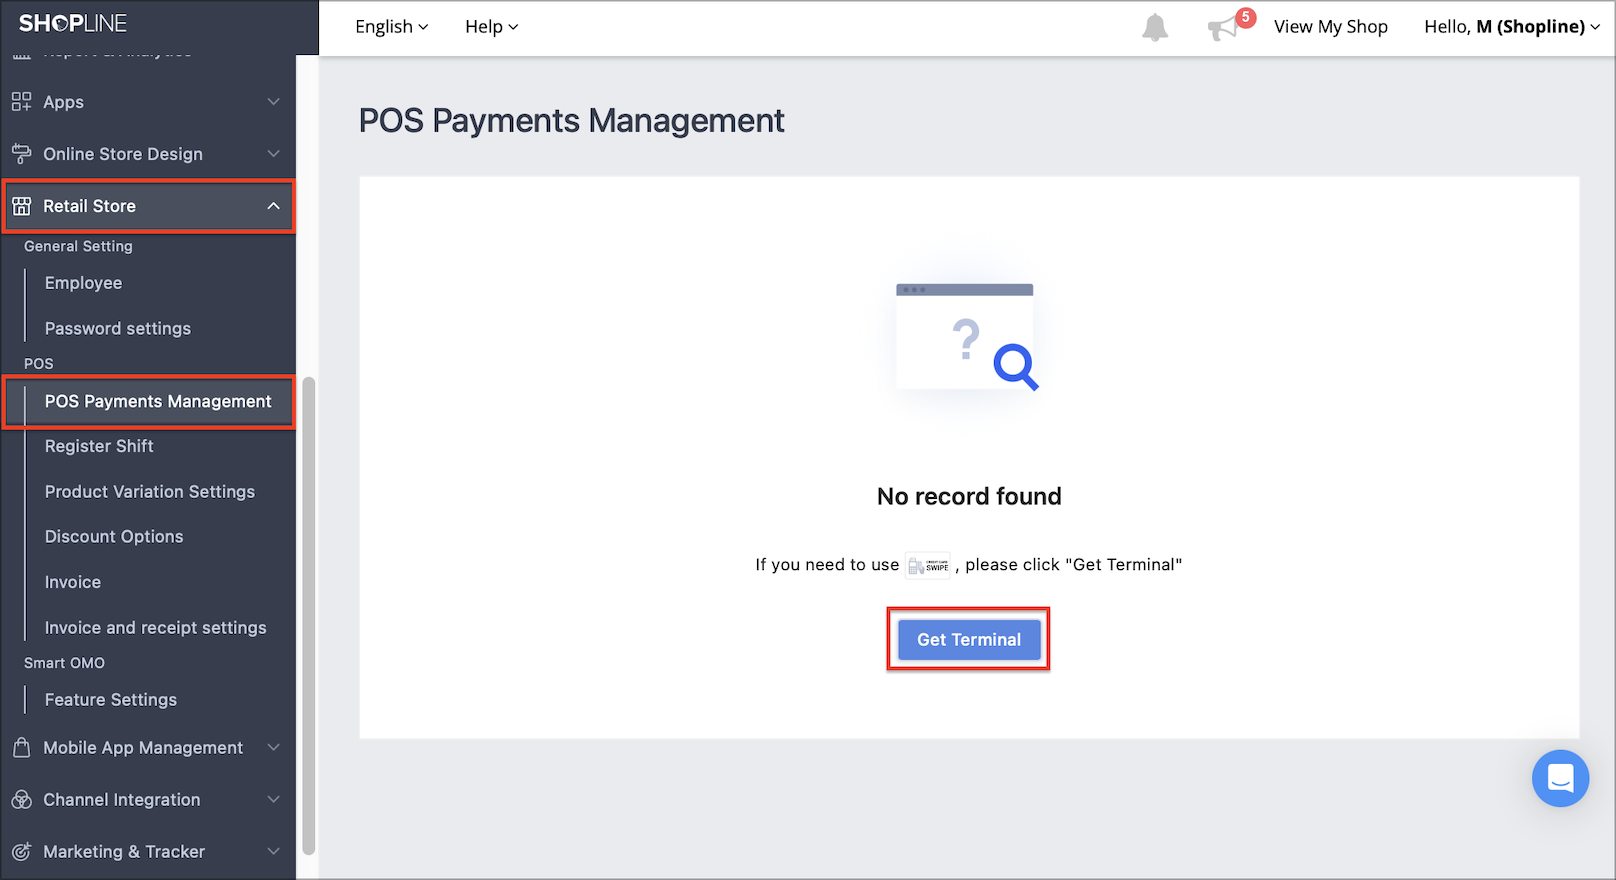The image size is (1616, 880).
Task: Open Smart OMO Feature Settings
Action: (111, 700)
